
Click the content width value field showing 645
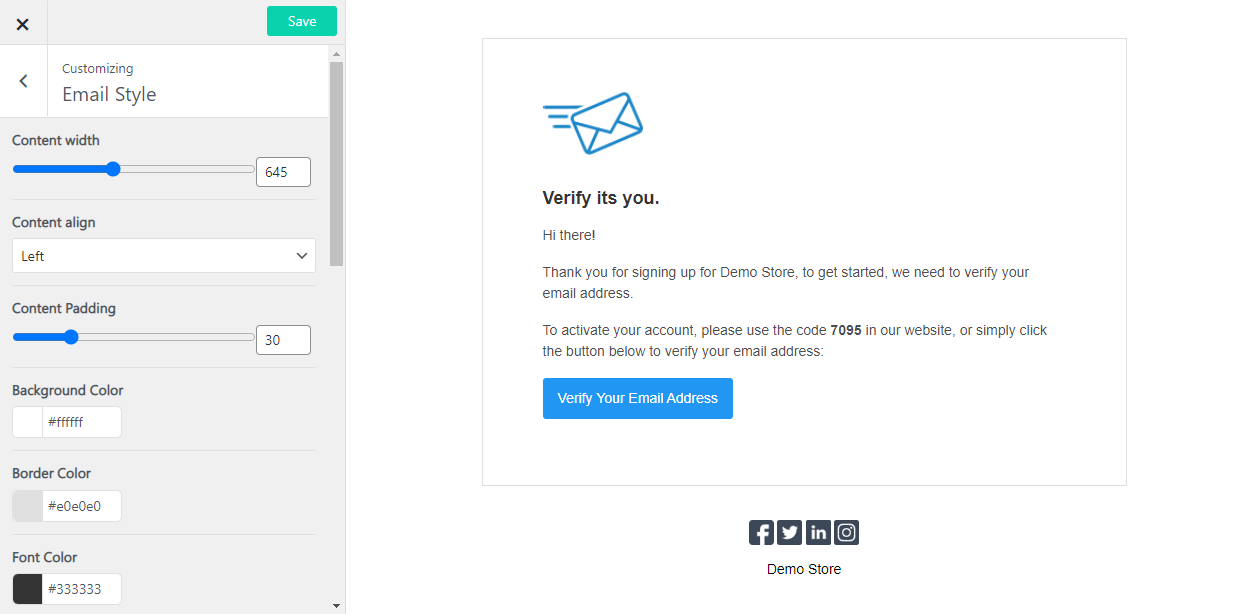point(283,171)
